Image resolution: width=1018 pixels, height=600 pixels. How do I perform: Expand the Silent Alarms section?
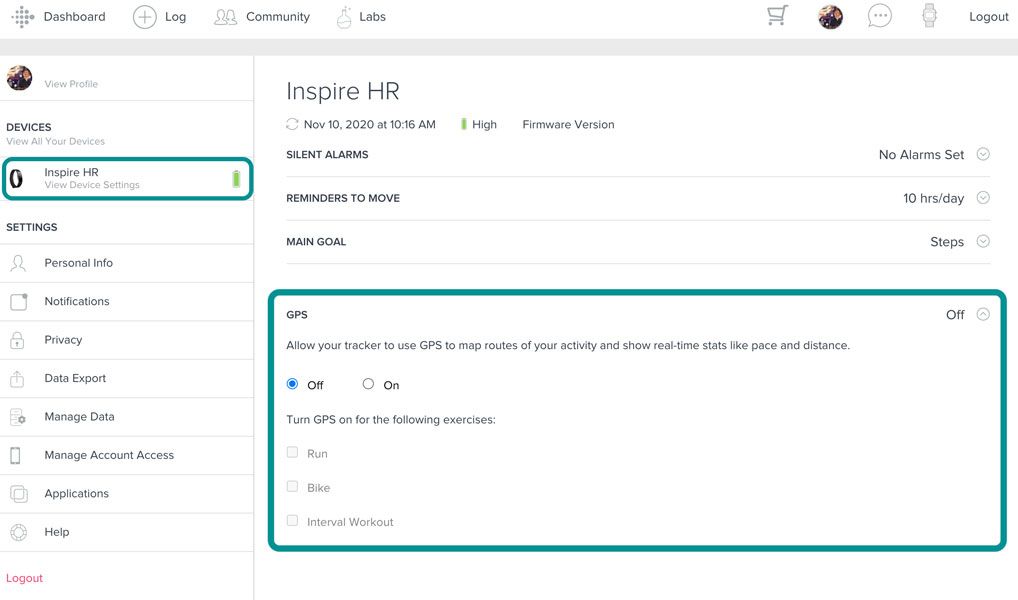983,154
